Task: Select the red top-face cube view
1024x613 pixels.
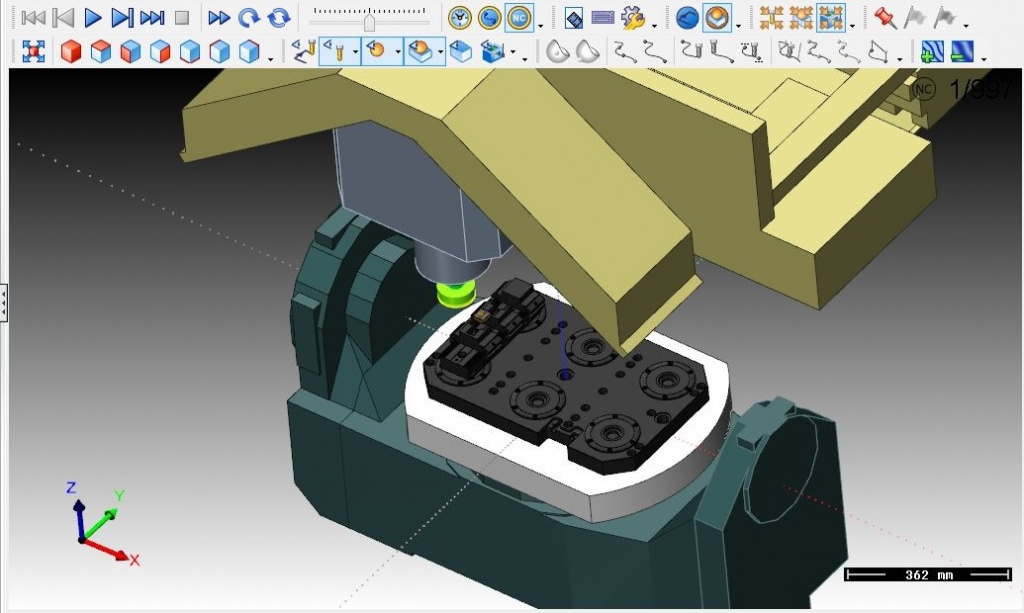Action: point(101,52)
